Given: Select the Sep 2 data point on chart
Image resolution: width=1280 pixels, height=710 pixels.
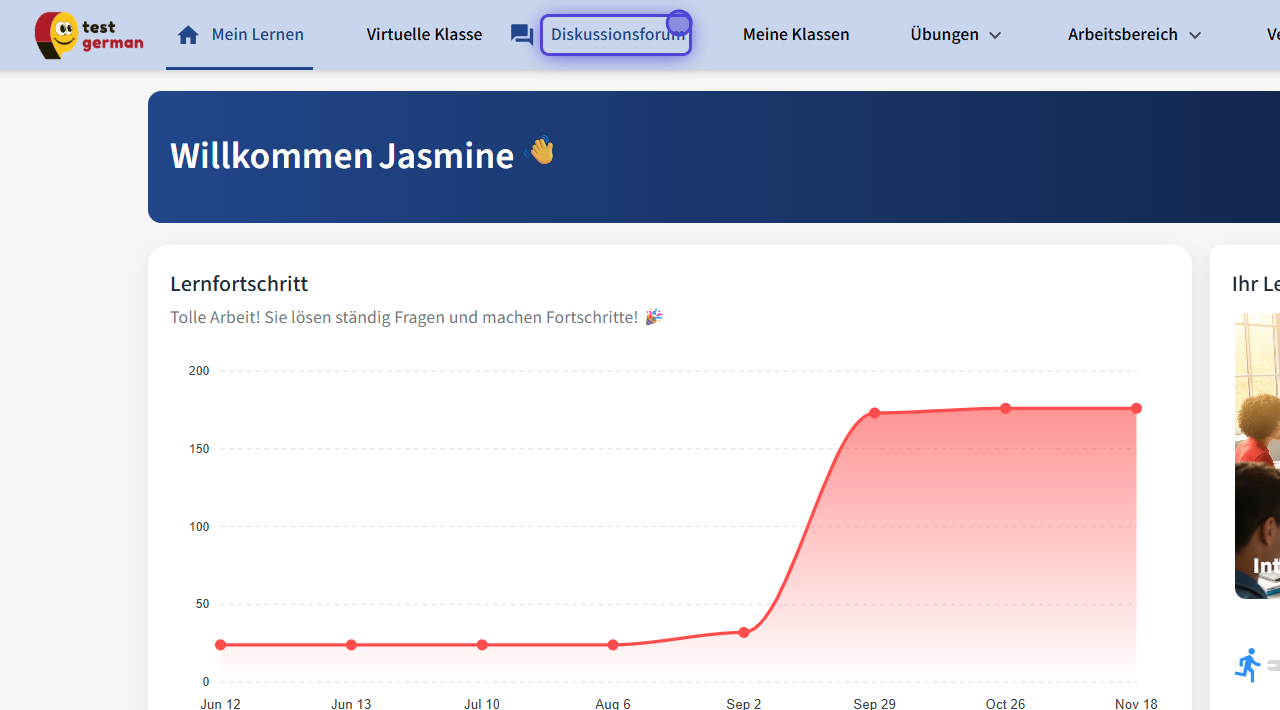Looking at the screenshot, I should (x=744, y=632).
